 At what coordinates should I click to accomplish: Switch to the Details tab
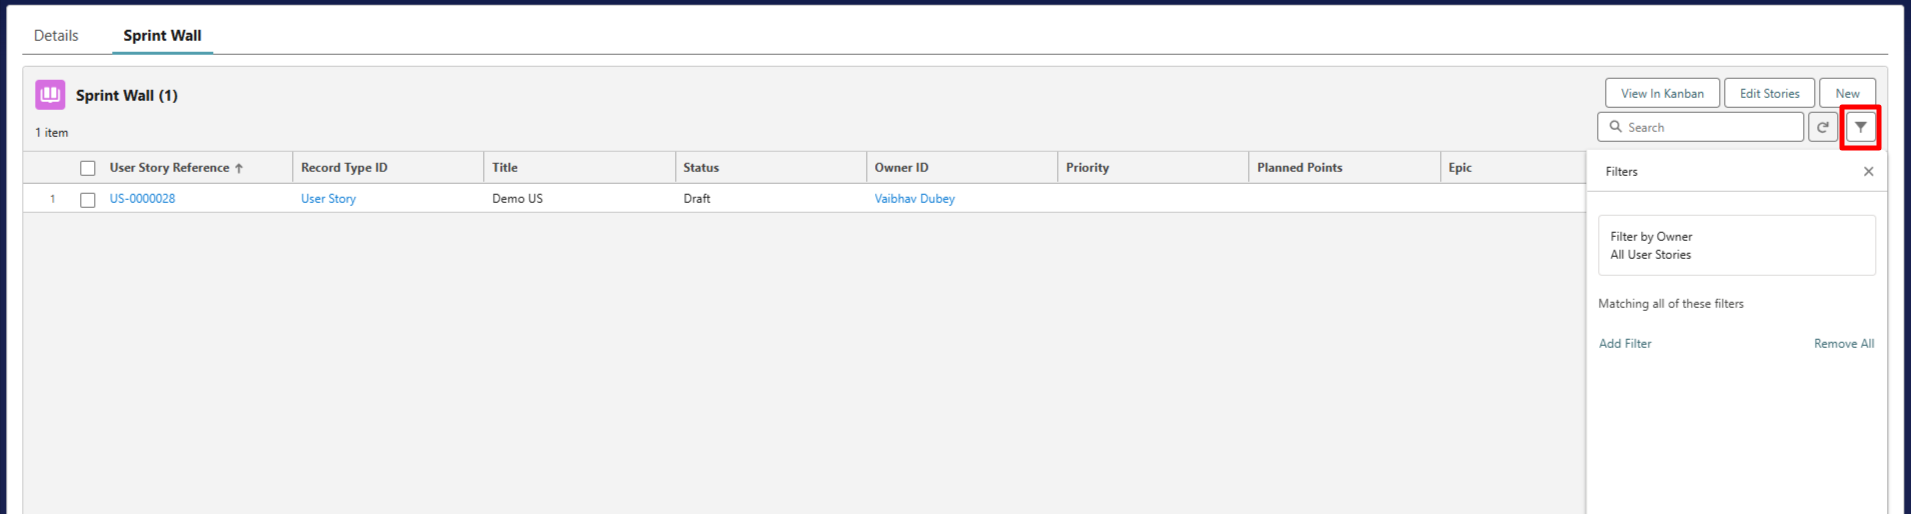point(56,35)
